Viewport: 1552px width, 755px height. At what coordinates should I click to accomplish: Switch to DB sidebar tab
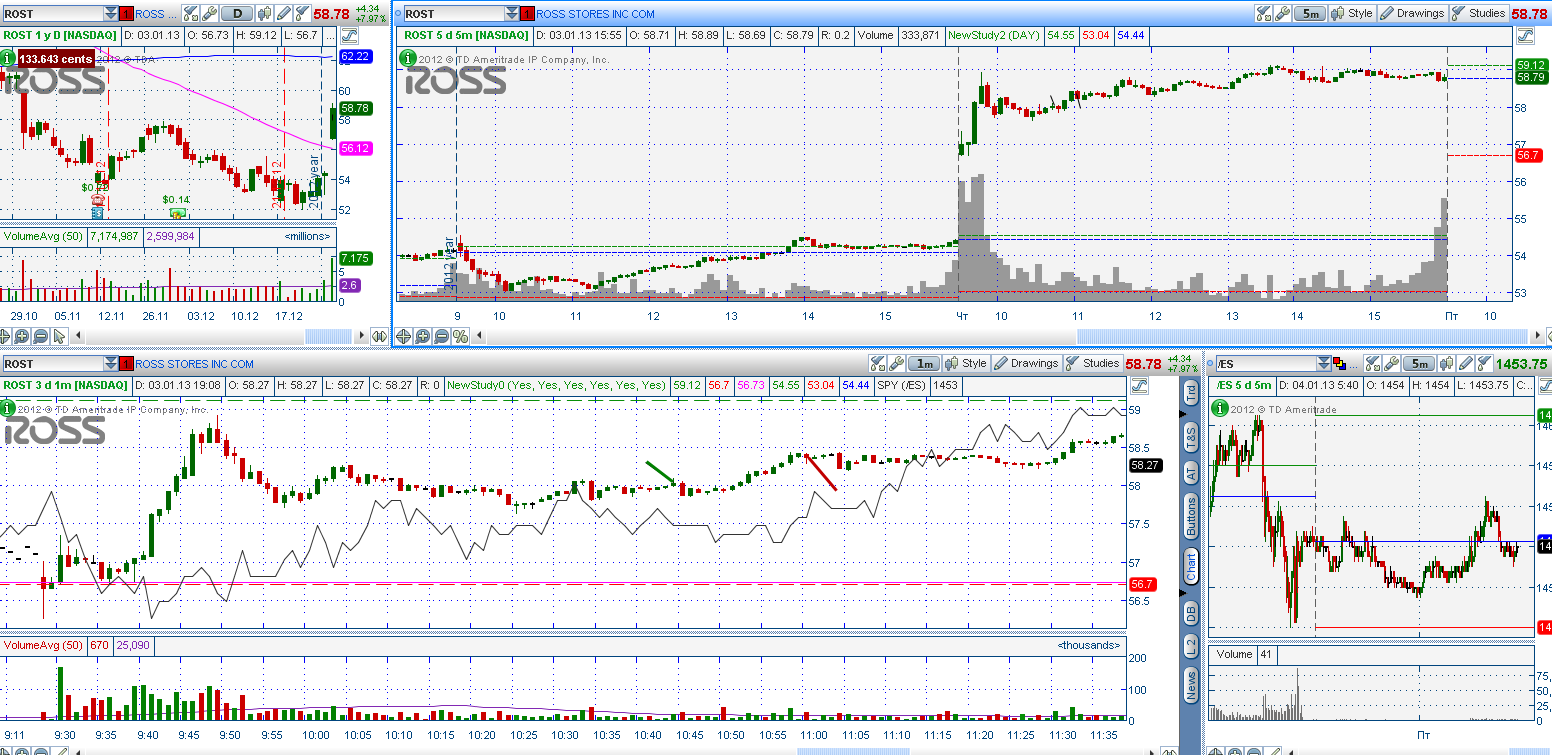click(x=1191, y=613)
